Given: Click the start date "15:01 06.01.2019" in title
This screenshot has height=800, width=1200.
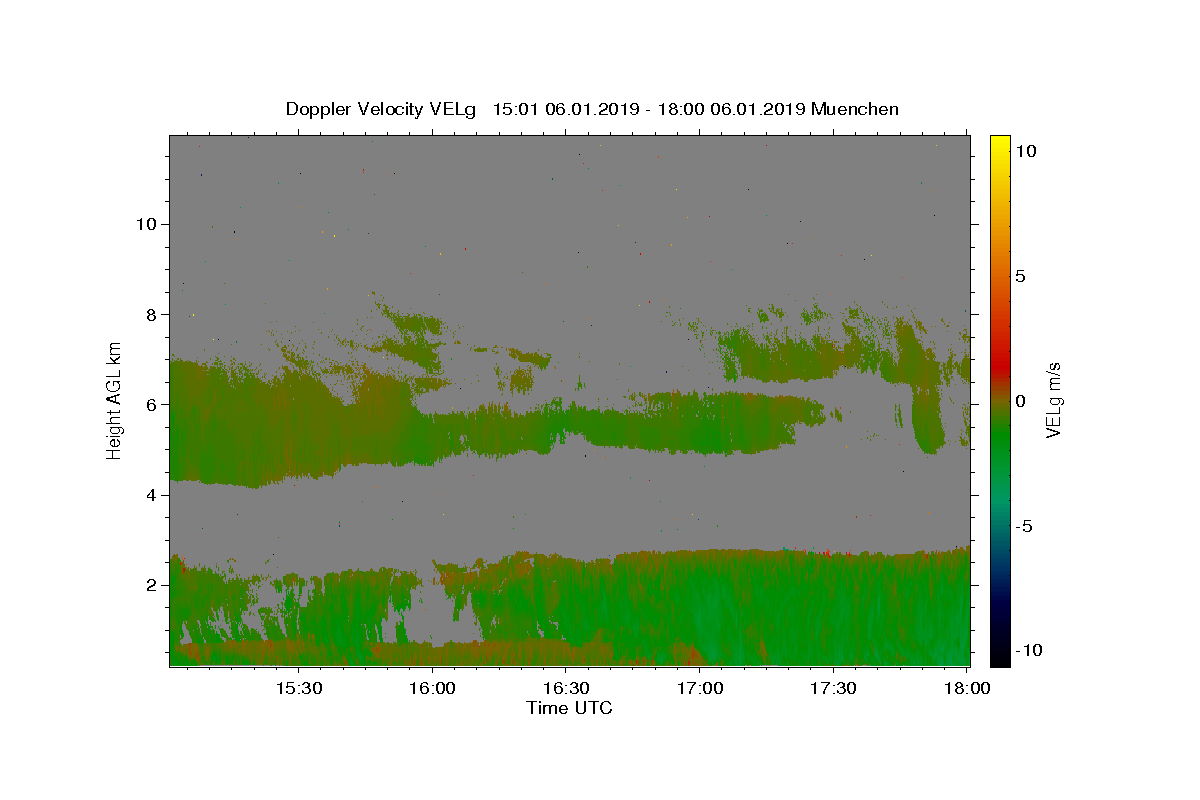Looking at the screenshot, I should click(565, 109).
